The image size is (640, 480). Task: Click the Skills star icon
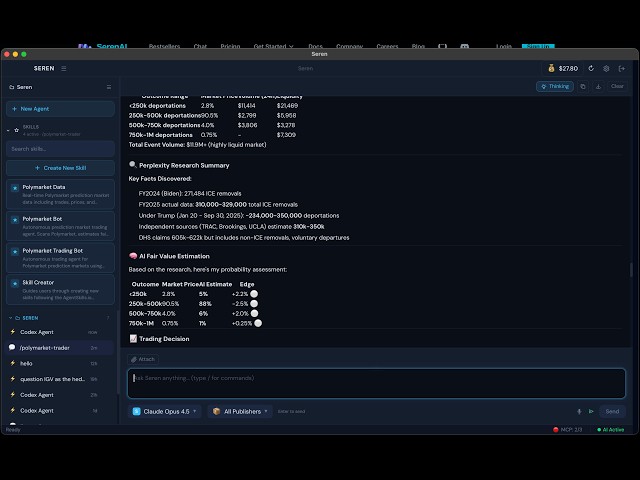click(16, 130)
